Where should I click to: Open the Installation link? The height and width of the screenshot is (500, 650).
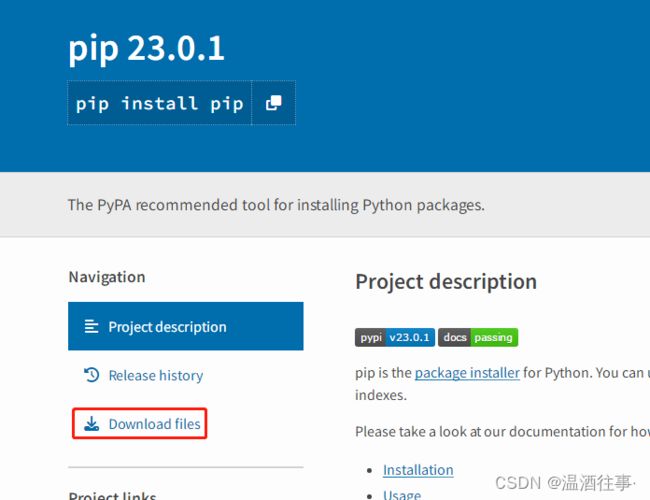tap(418, 470)
